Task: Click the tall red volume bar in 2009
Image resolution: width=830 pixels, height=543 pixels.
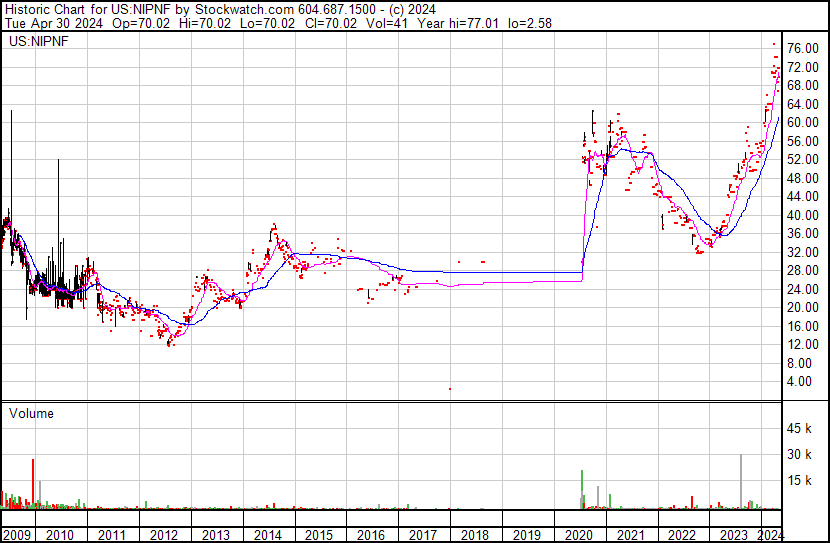Action: (33, 485)
